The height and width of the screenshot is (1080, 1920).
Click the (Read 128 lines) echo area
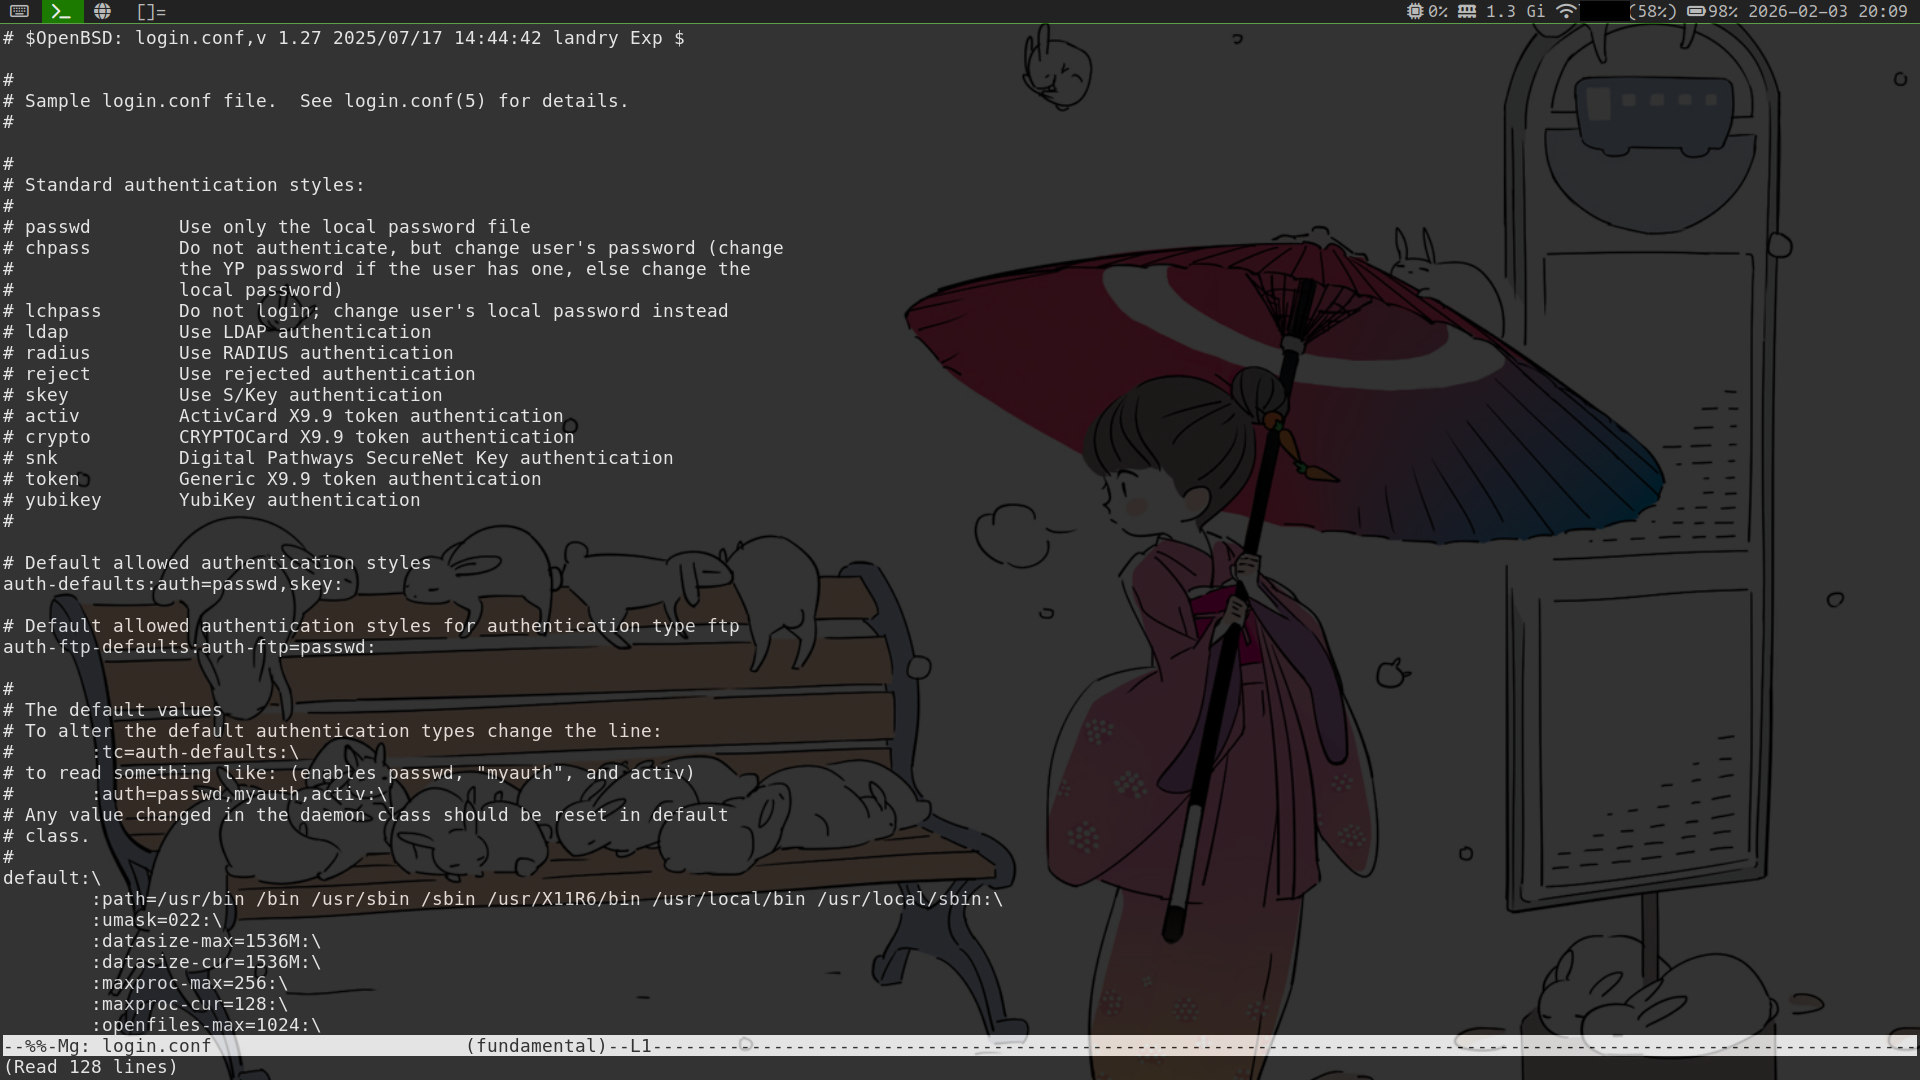point(90,1067)
